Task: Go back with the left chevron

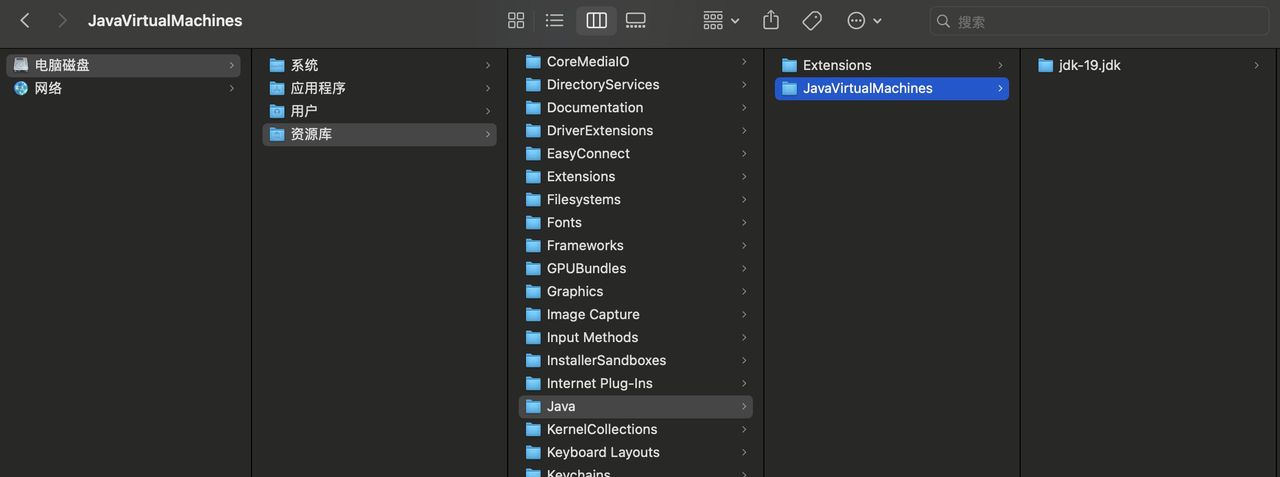Action: [25, 21]
